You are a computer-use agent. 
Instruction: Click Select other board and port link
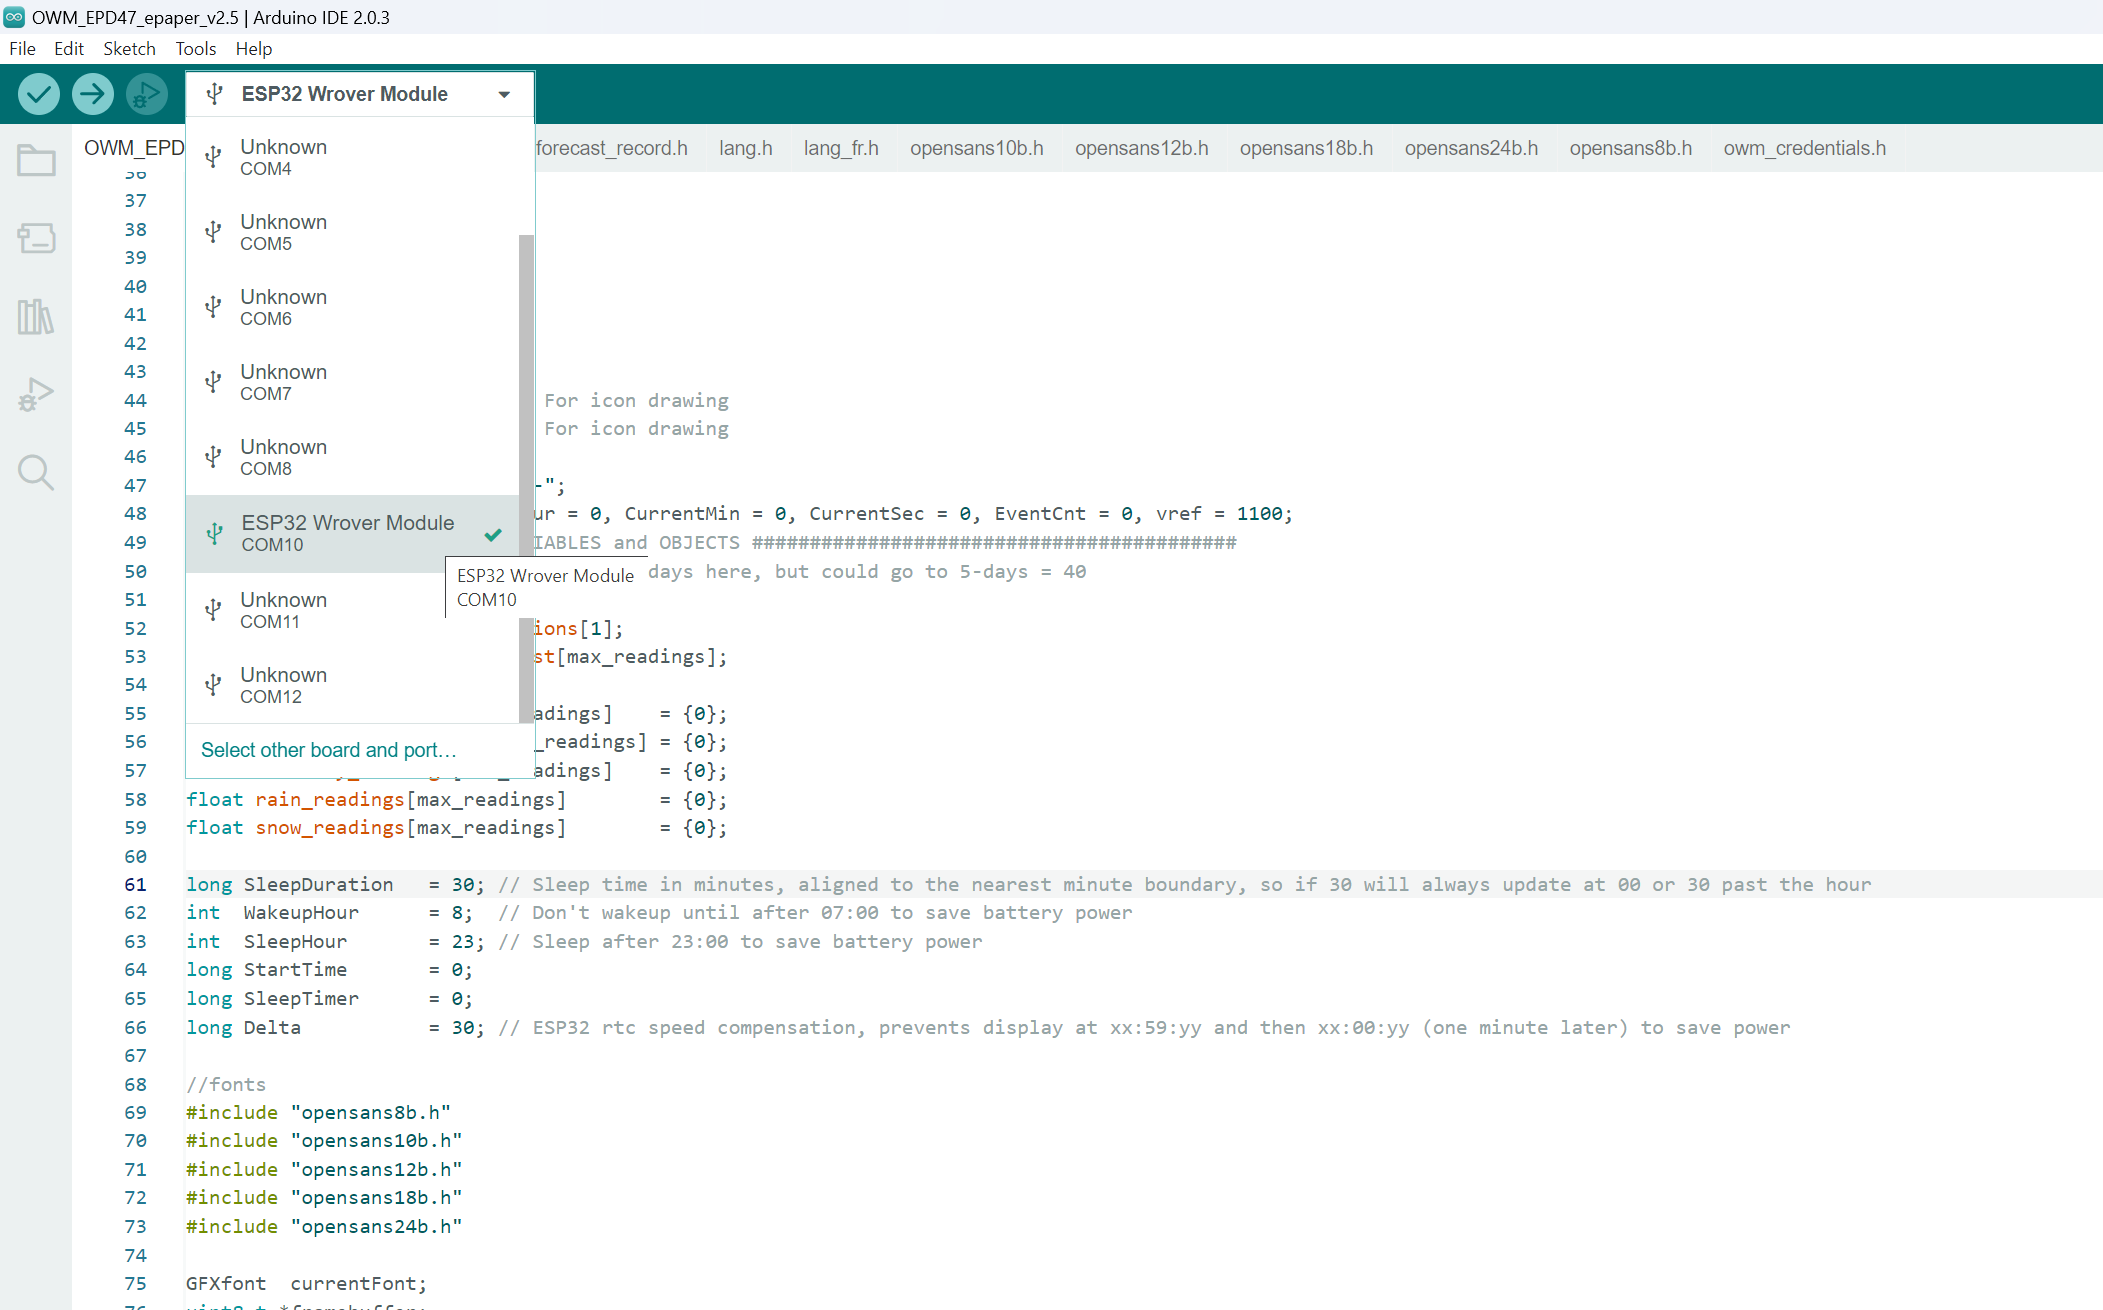[x=328, y=750]
